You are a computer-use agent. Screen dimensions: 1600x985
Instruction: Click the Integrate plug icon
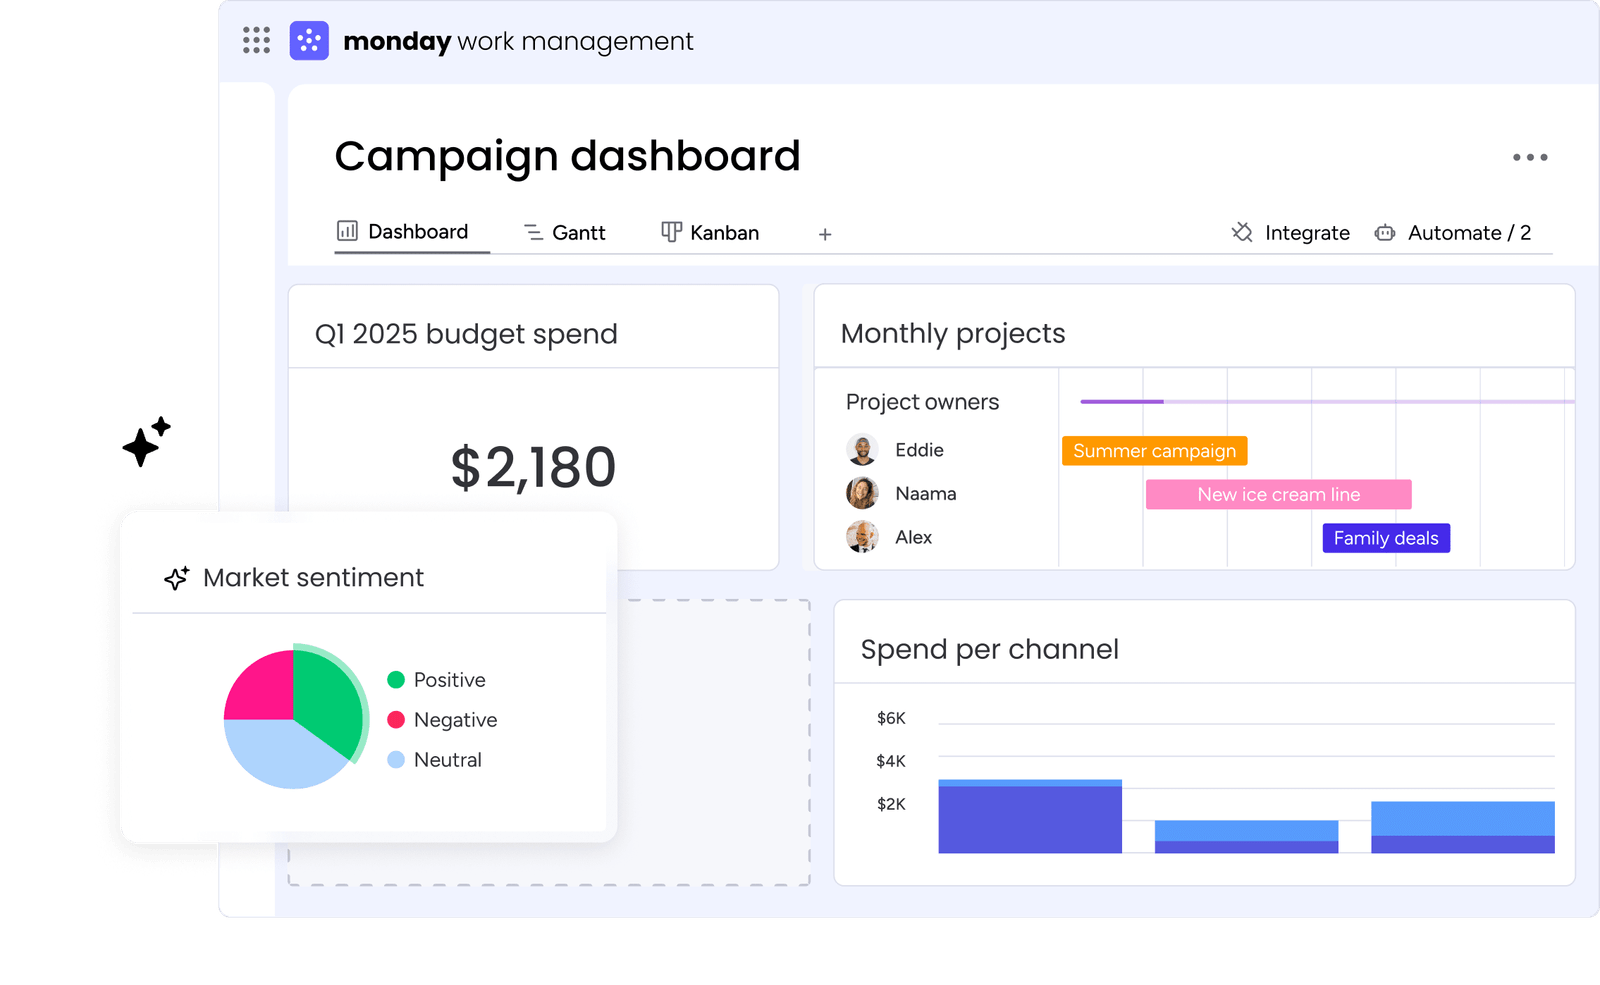pos(1242,232)
